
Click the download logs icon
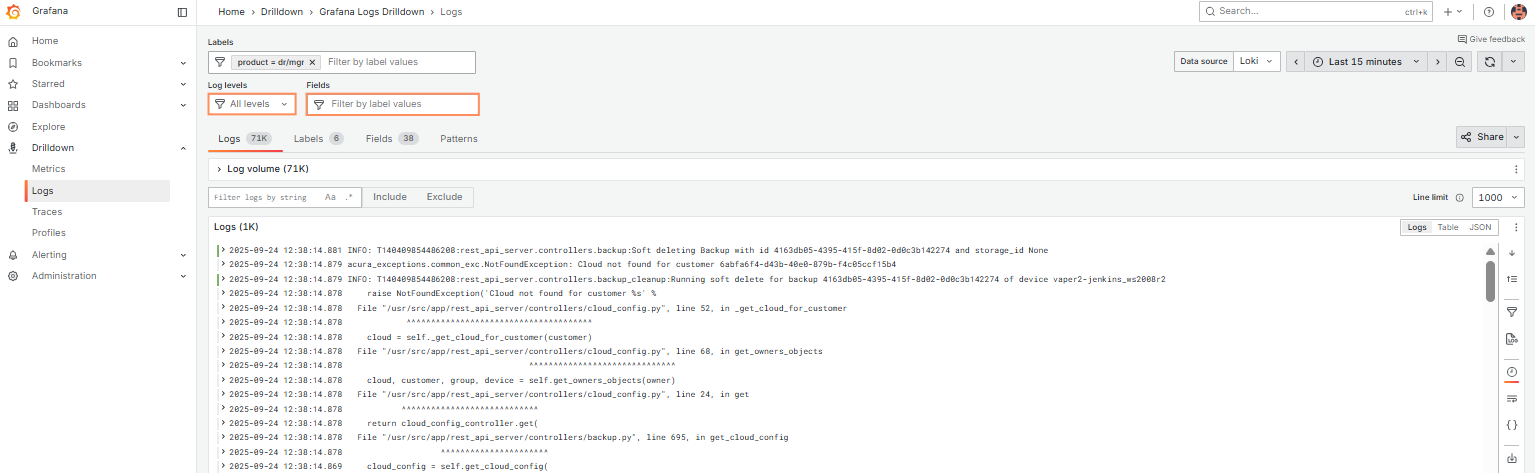point(1511,459)
